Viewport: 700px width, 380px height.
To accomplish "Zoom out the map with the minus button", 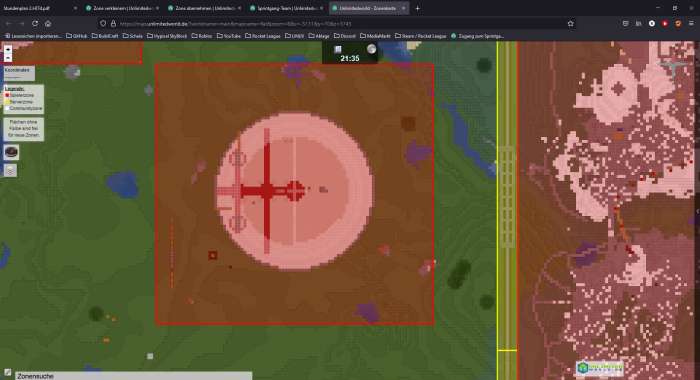I will (8, 58).
